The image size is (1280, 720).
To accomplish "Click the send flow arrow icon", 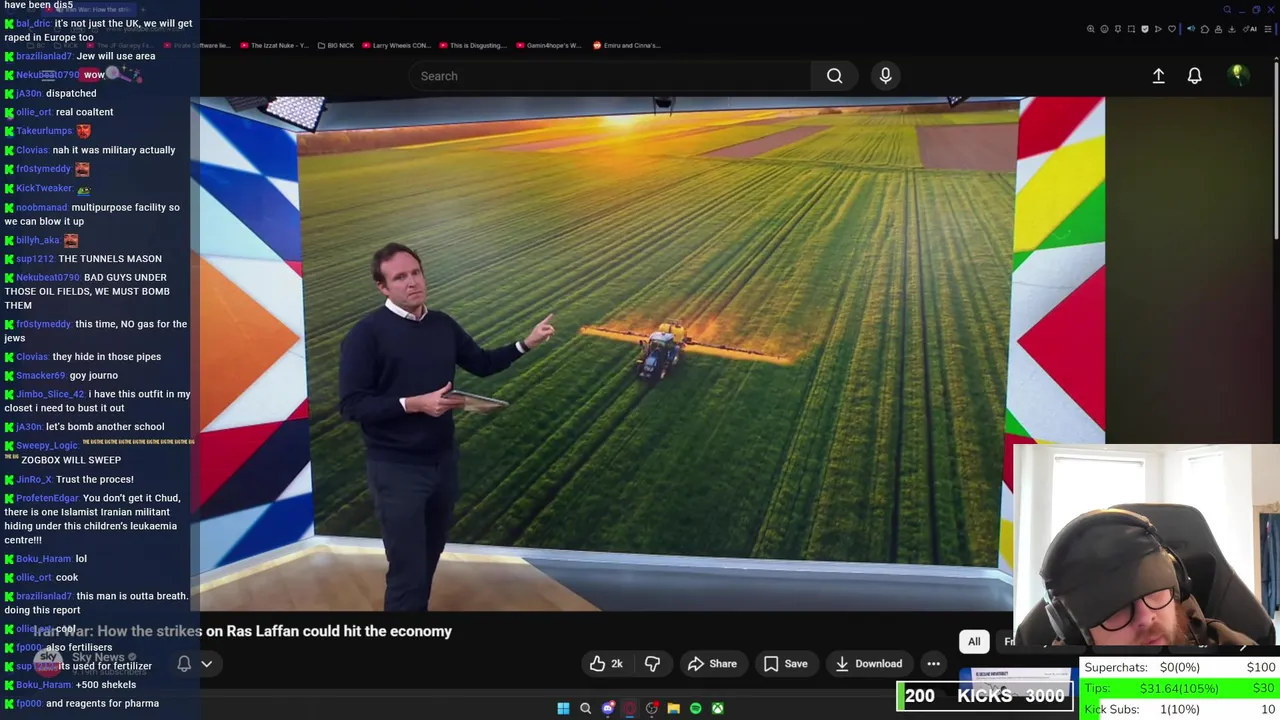I will 1158,29.
